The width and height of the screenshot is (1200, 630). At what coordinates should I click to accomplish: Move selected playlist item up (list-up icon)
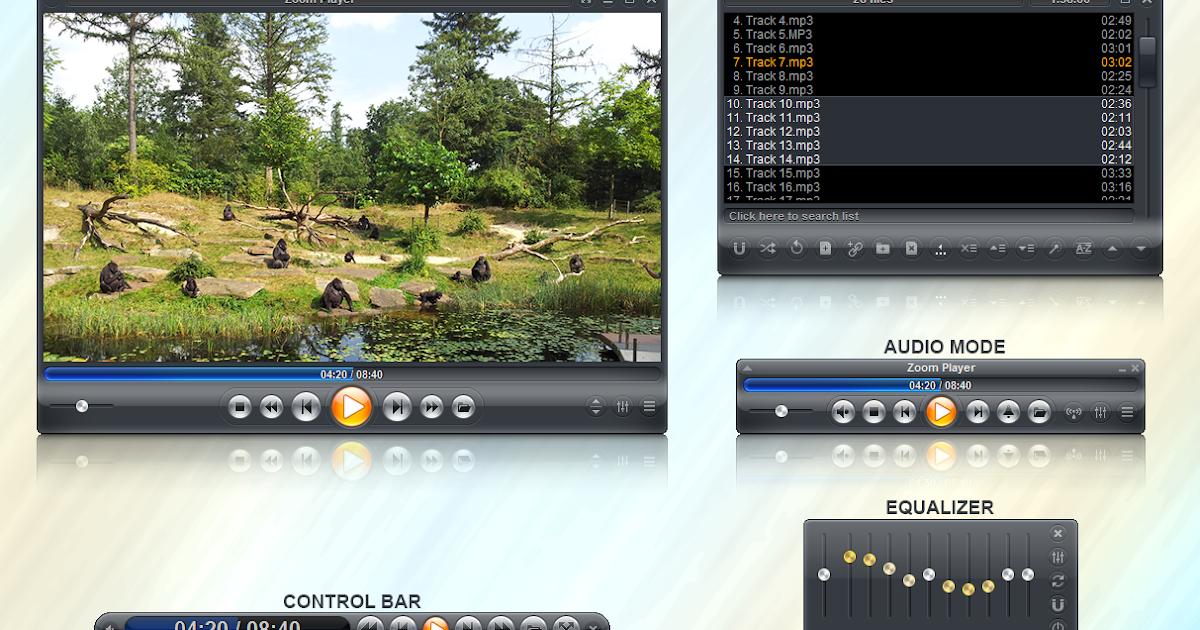tap(998, 249)
